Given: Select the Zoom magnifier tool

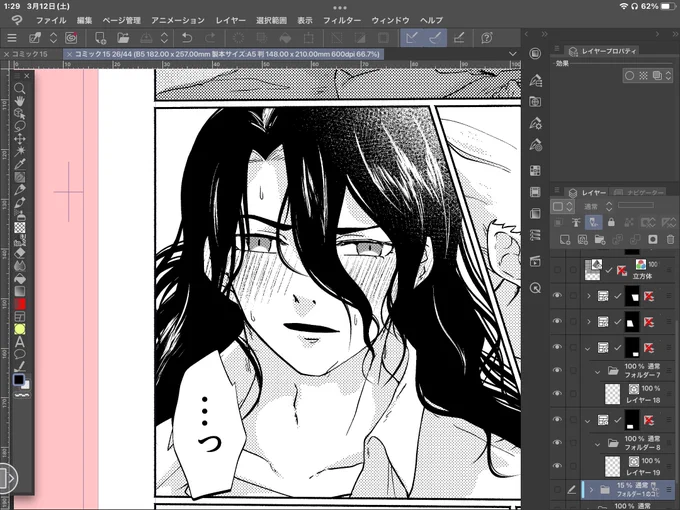Looking at the screenshot, I should click(20, 88).
